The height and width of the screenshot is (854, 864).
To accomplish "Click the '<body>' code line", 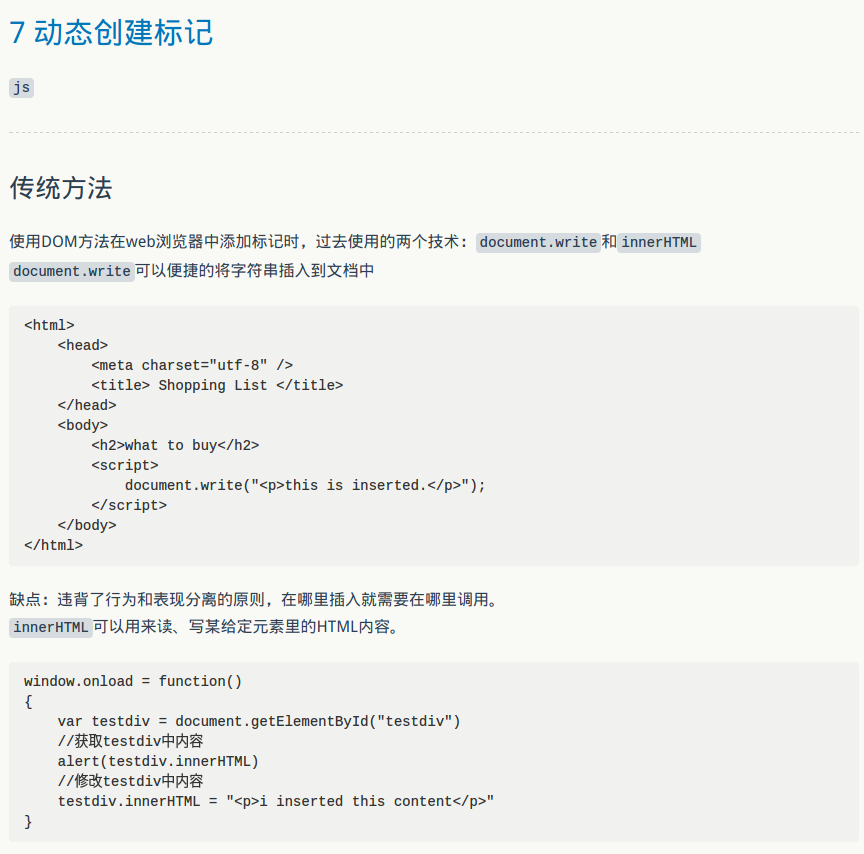I will click(x=83, y=425).
